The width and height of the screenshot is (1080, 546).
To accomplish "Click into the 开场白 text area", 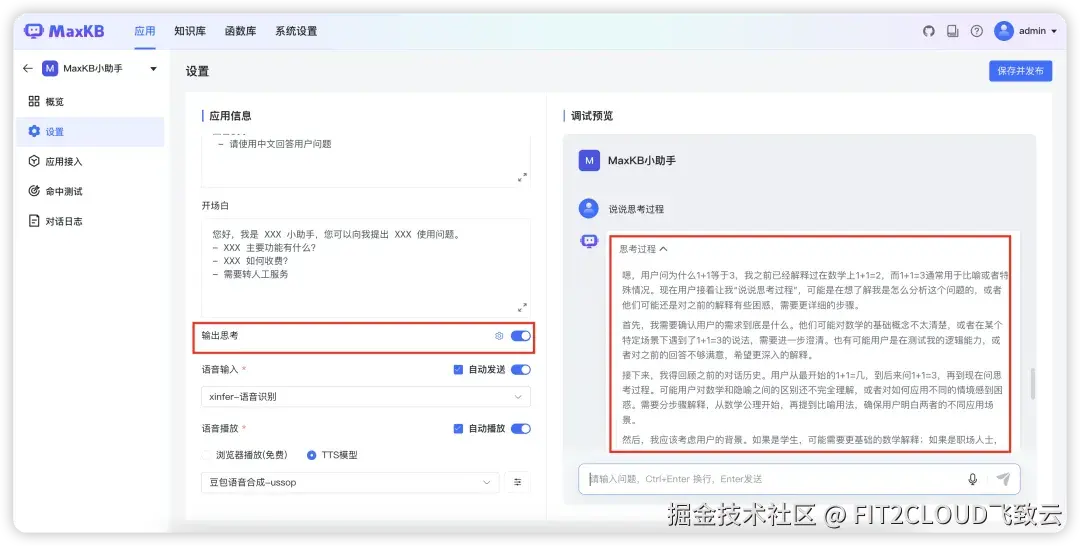I will 366,268.
